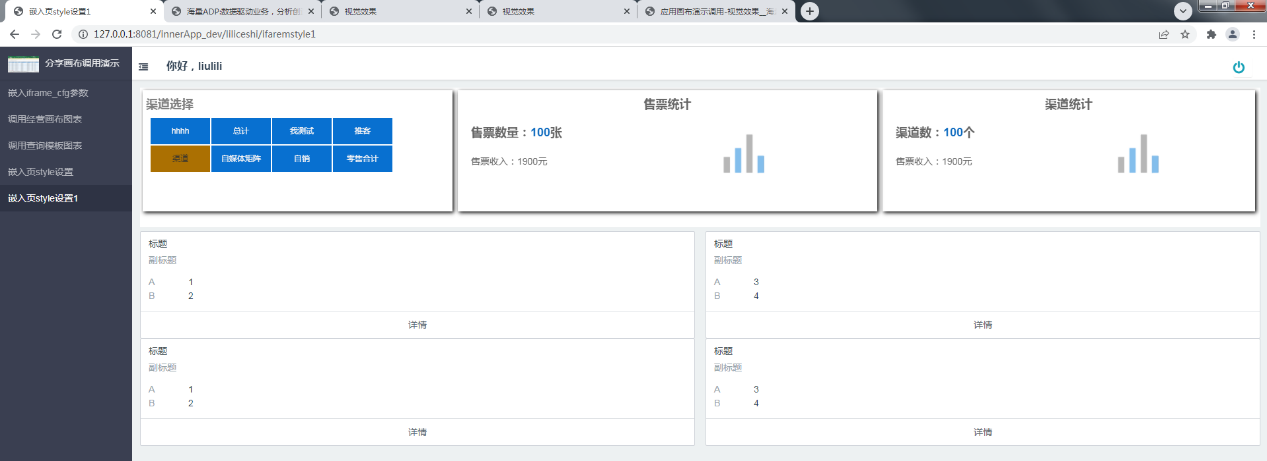Image resolution: width=1267 pixels, height=461 pixels.
Task: Select the hhhh channel option
Action: coord(180,131)
